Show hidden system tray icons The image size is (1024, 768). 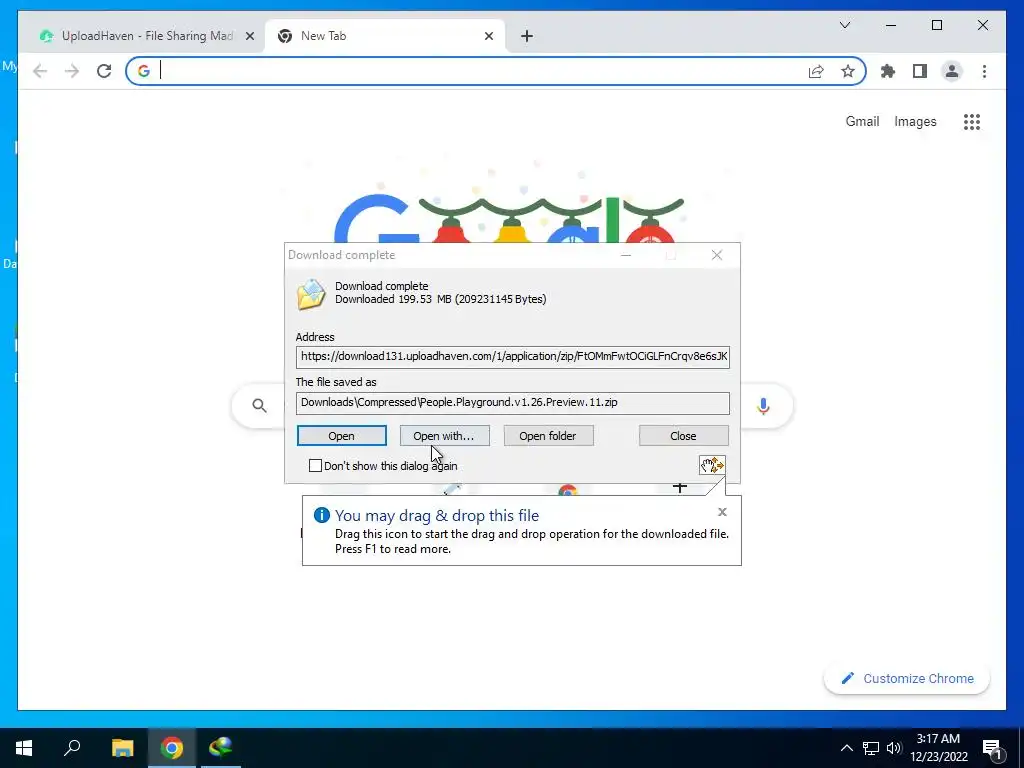coord(846,748)
